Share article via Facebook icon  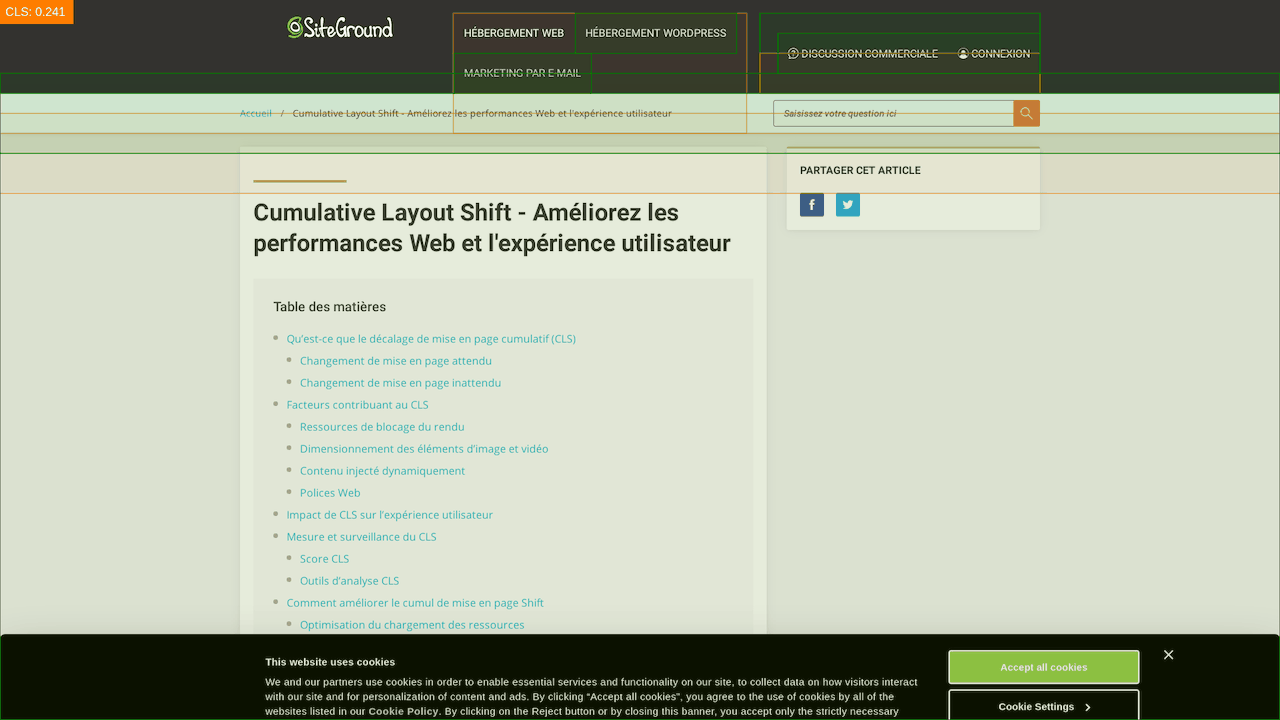[x=812, y=205]
